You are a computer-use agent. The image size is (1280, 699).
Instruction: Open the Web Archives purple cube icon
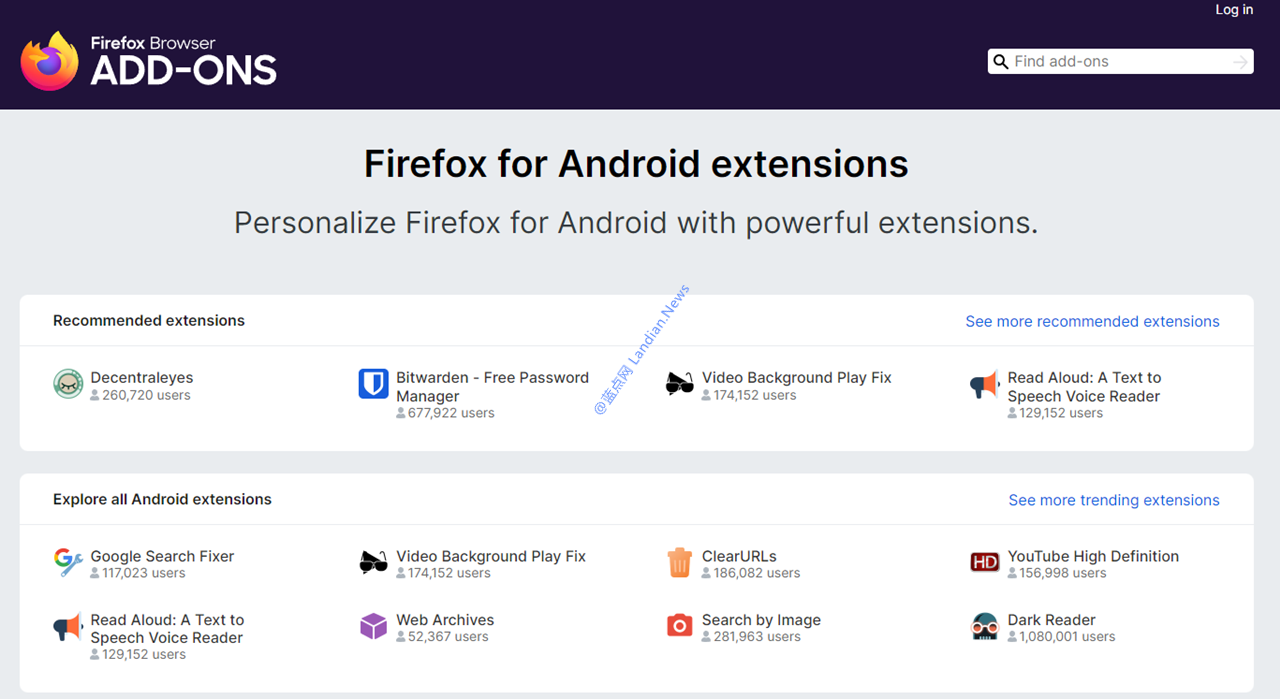coord(373,626)
